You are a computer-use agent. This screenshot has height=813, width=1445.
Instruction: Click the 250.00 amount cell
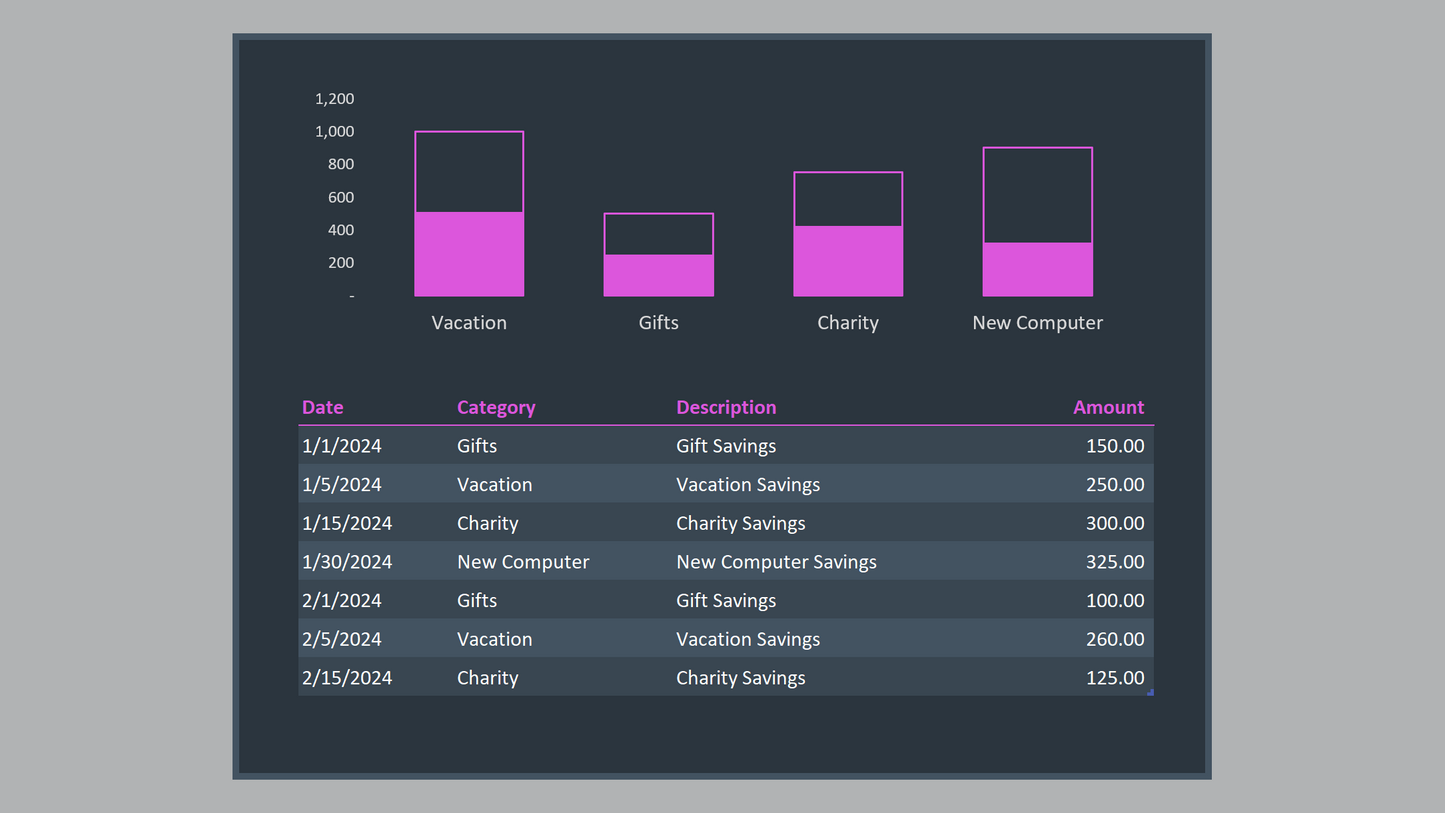point(1115,485)
